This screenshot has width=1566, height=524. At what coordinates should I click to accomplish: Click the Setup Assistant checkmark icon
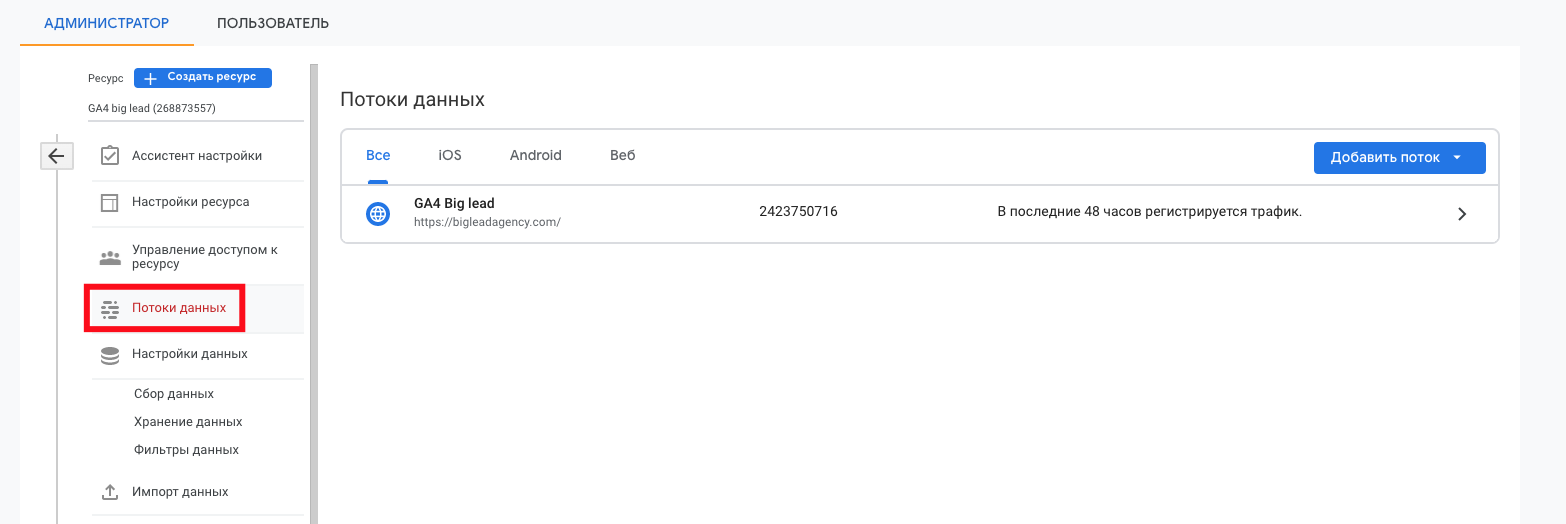coord(110,156)
